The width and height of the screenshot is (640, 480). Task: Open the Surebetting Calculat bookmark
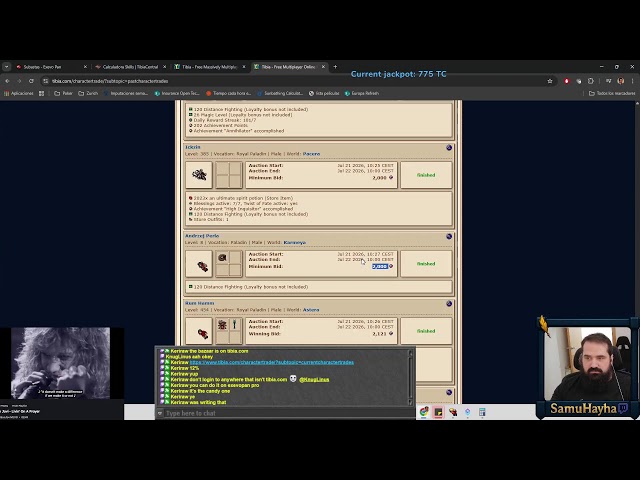[280, 93]
